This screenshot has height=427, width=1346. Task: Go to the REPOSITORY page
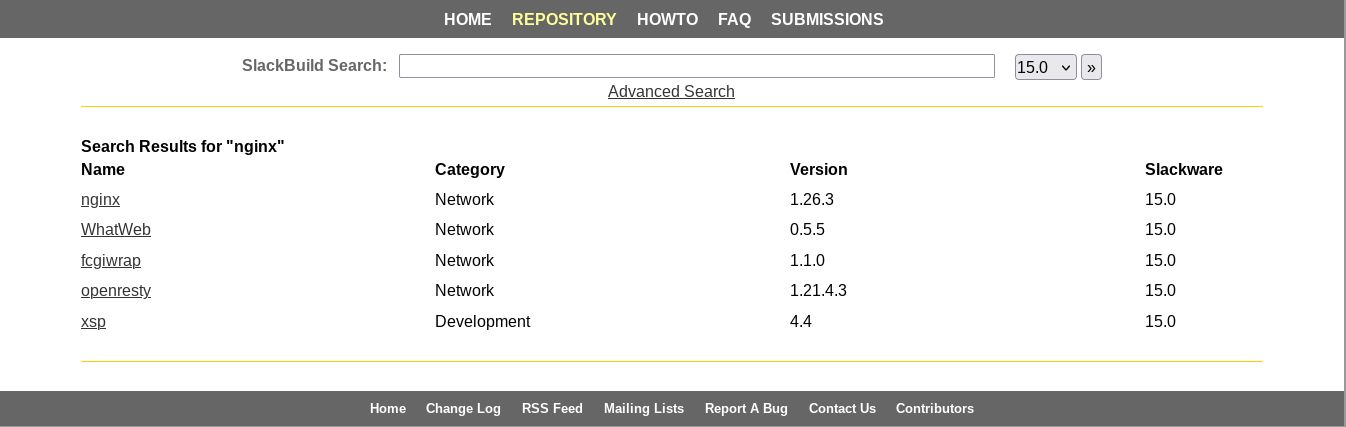pyautogui.click(x=564, y=19)
